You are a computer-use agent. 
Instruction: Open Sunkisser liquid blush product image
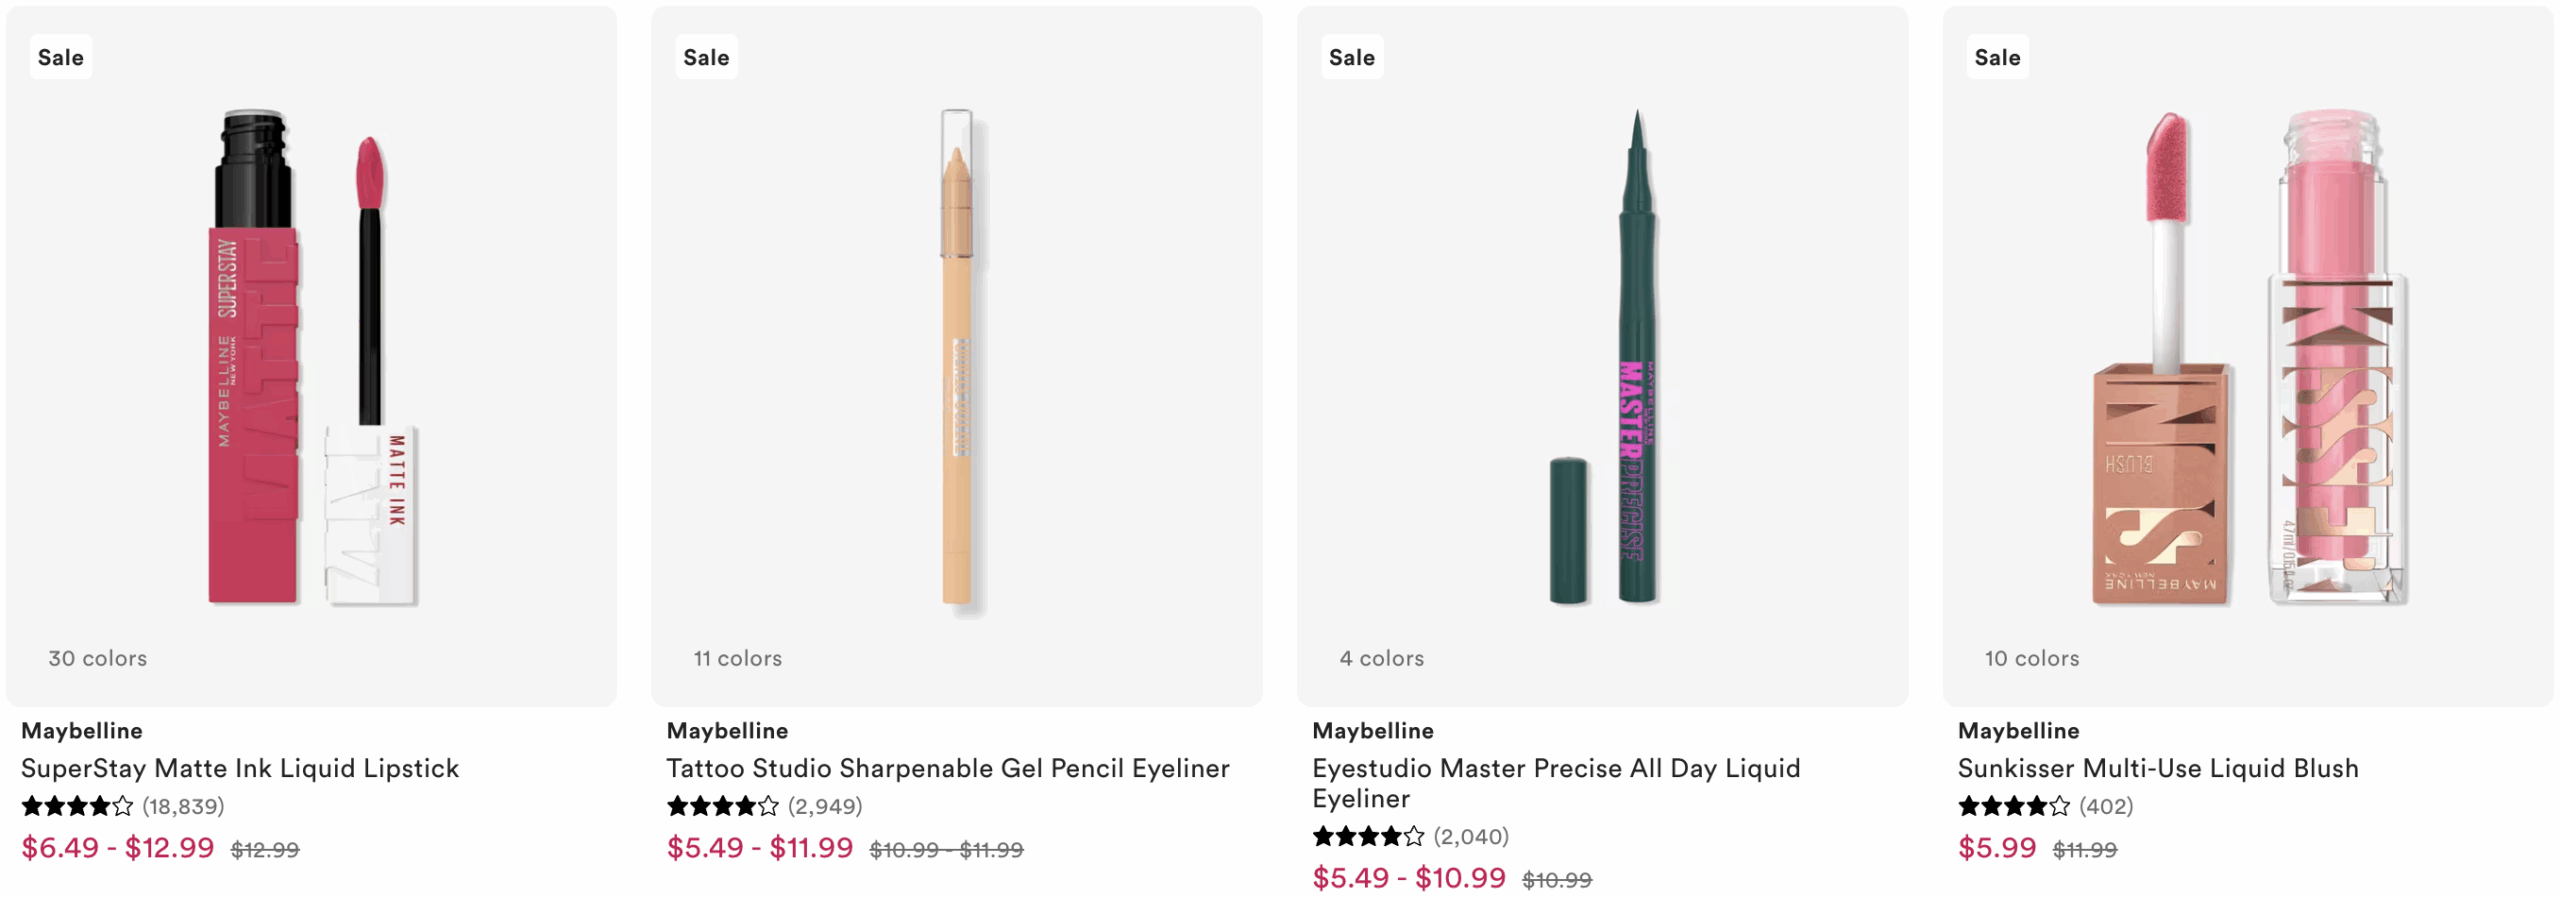(x=2248, y=356)
